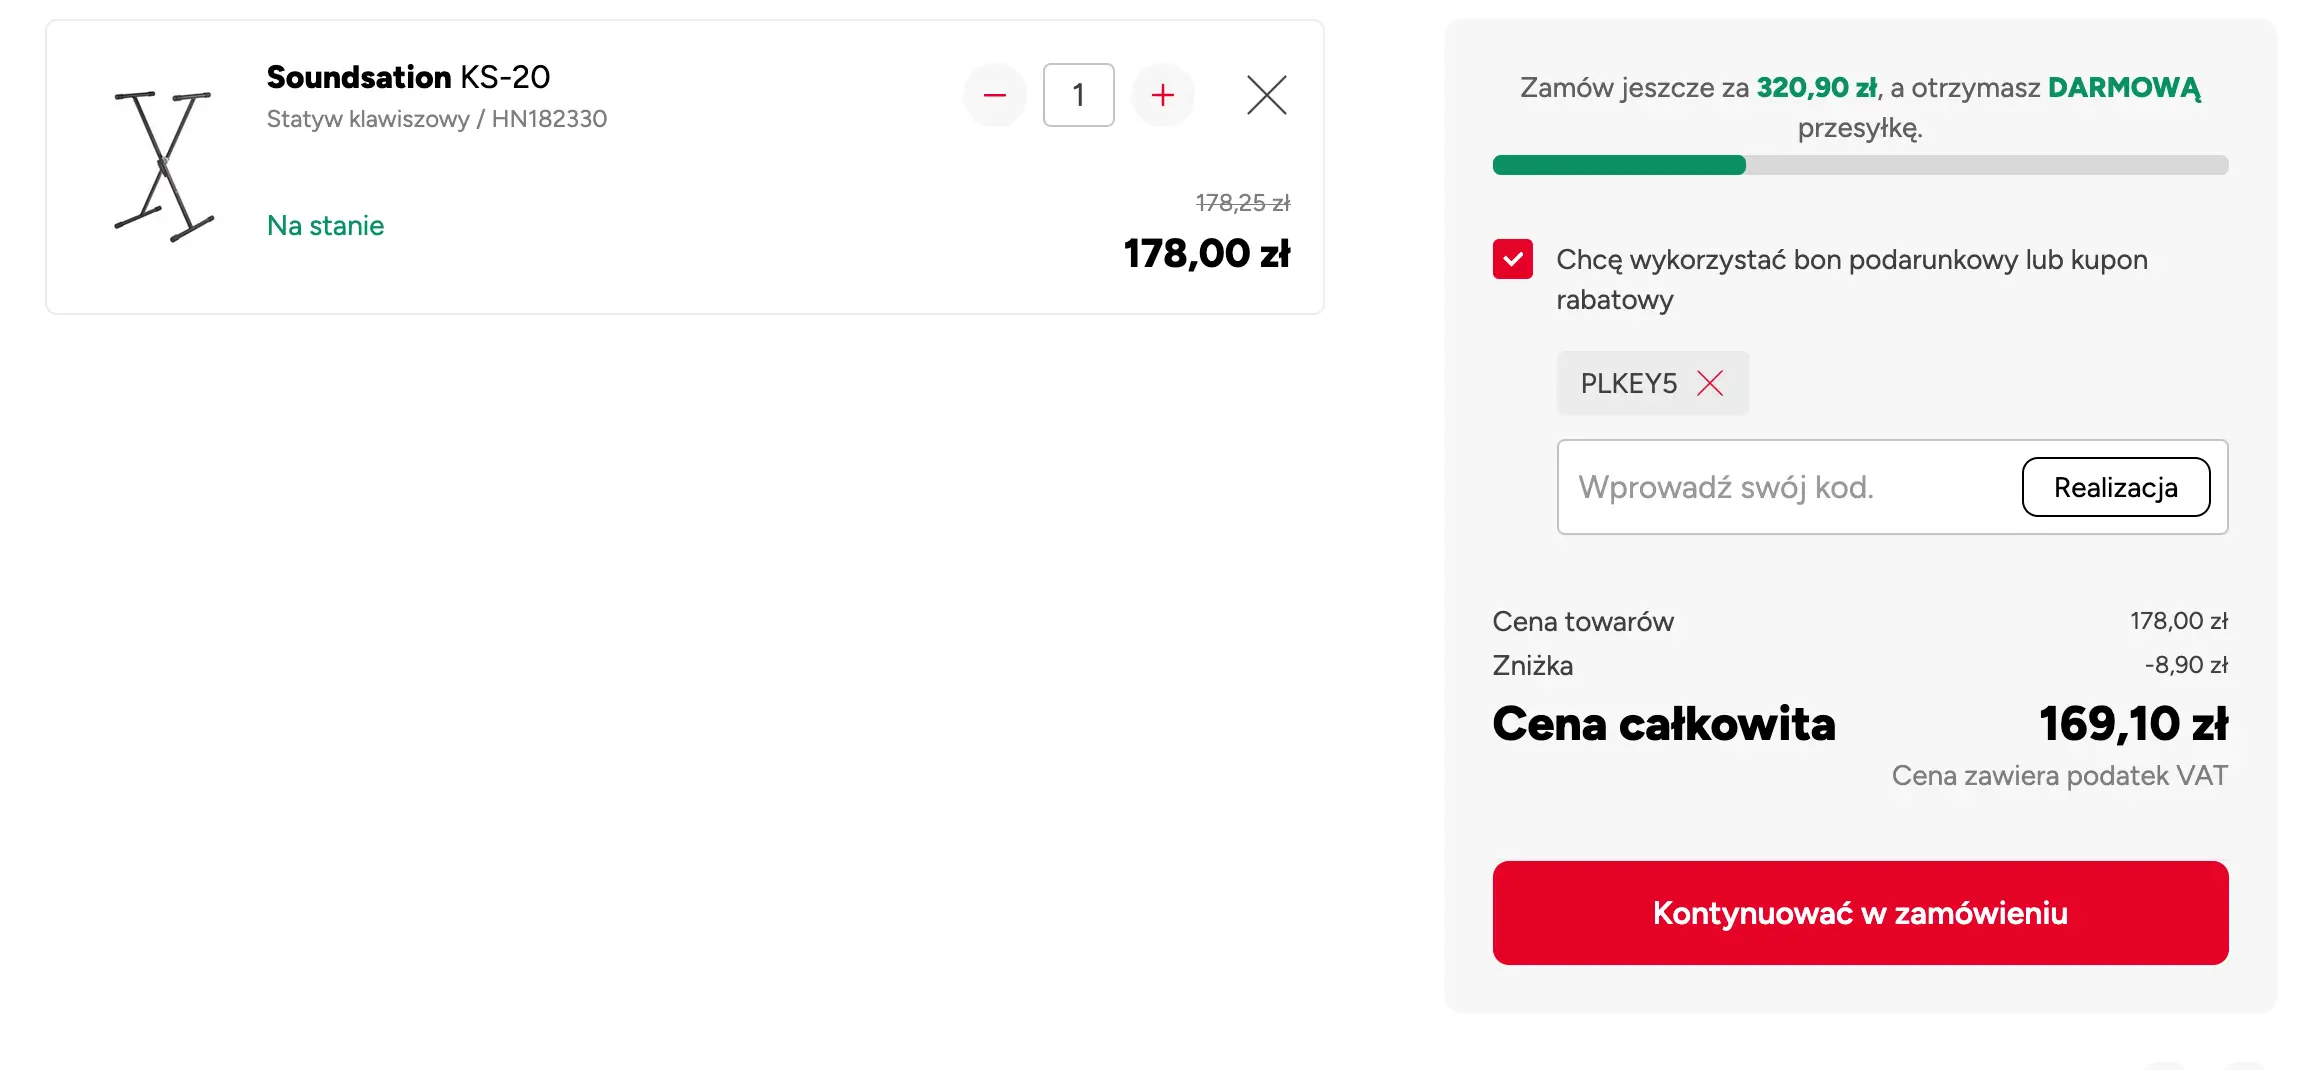Increase quantity with the plus button
Image resolution: width=2310 pixels, height=1070 pixels.
click(x=1162, y=96)
